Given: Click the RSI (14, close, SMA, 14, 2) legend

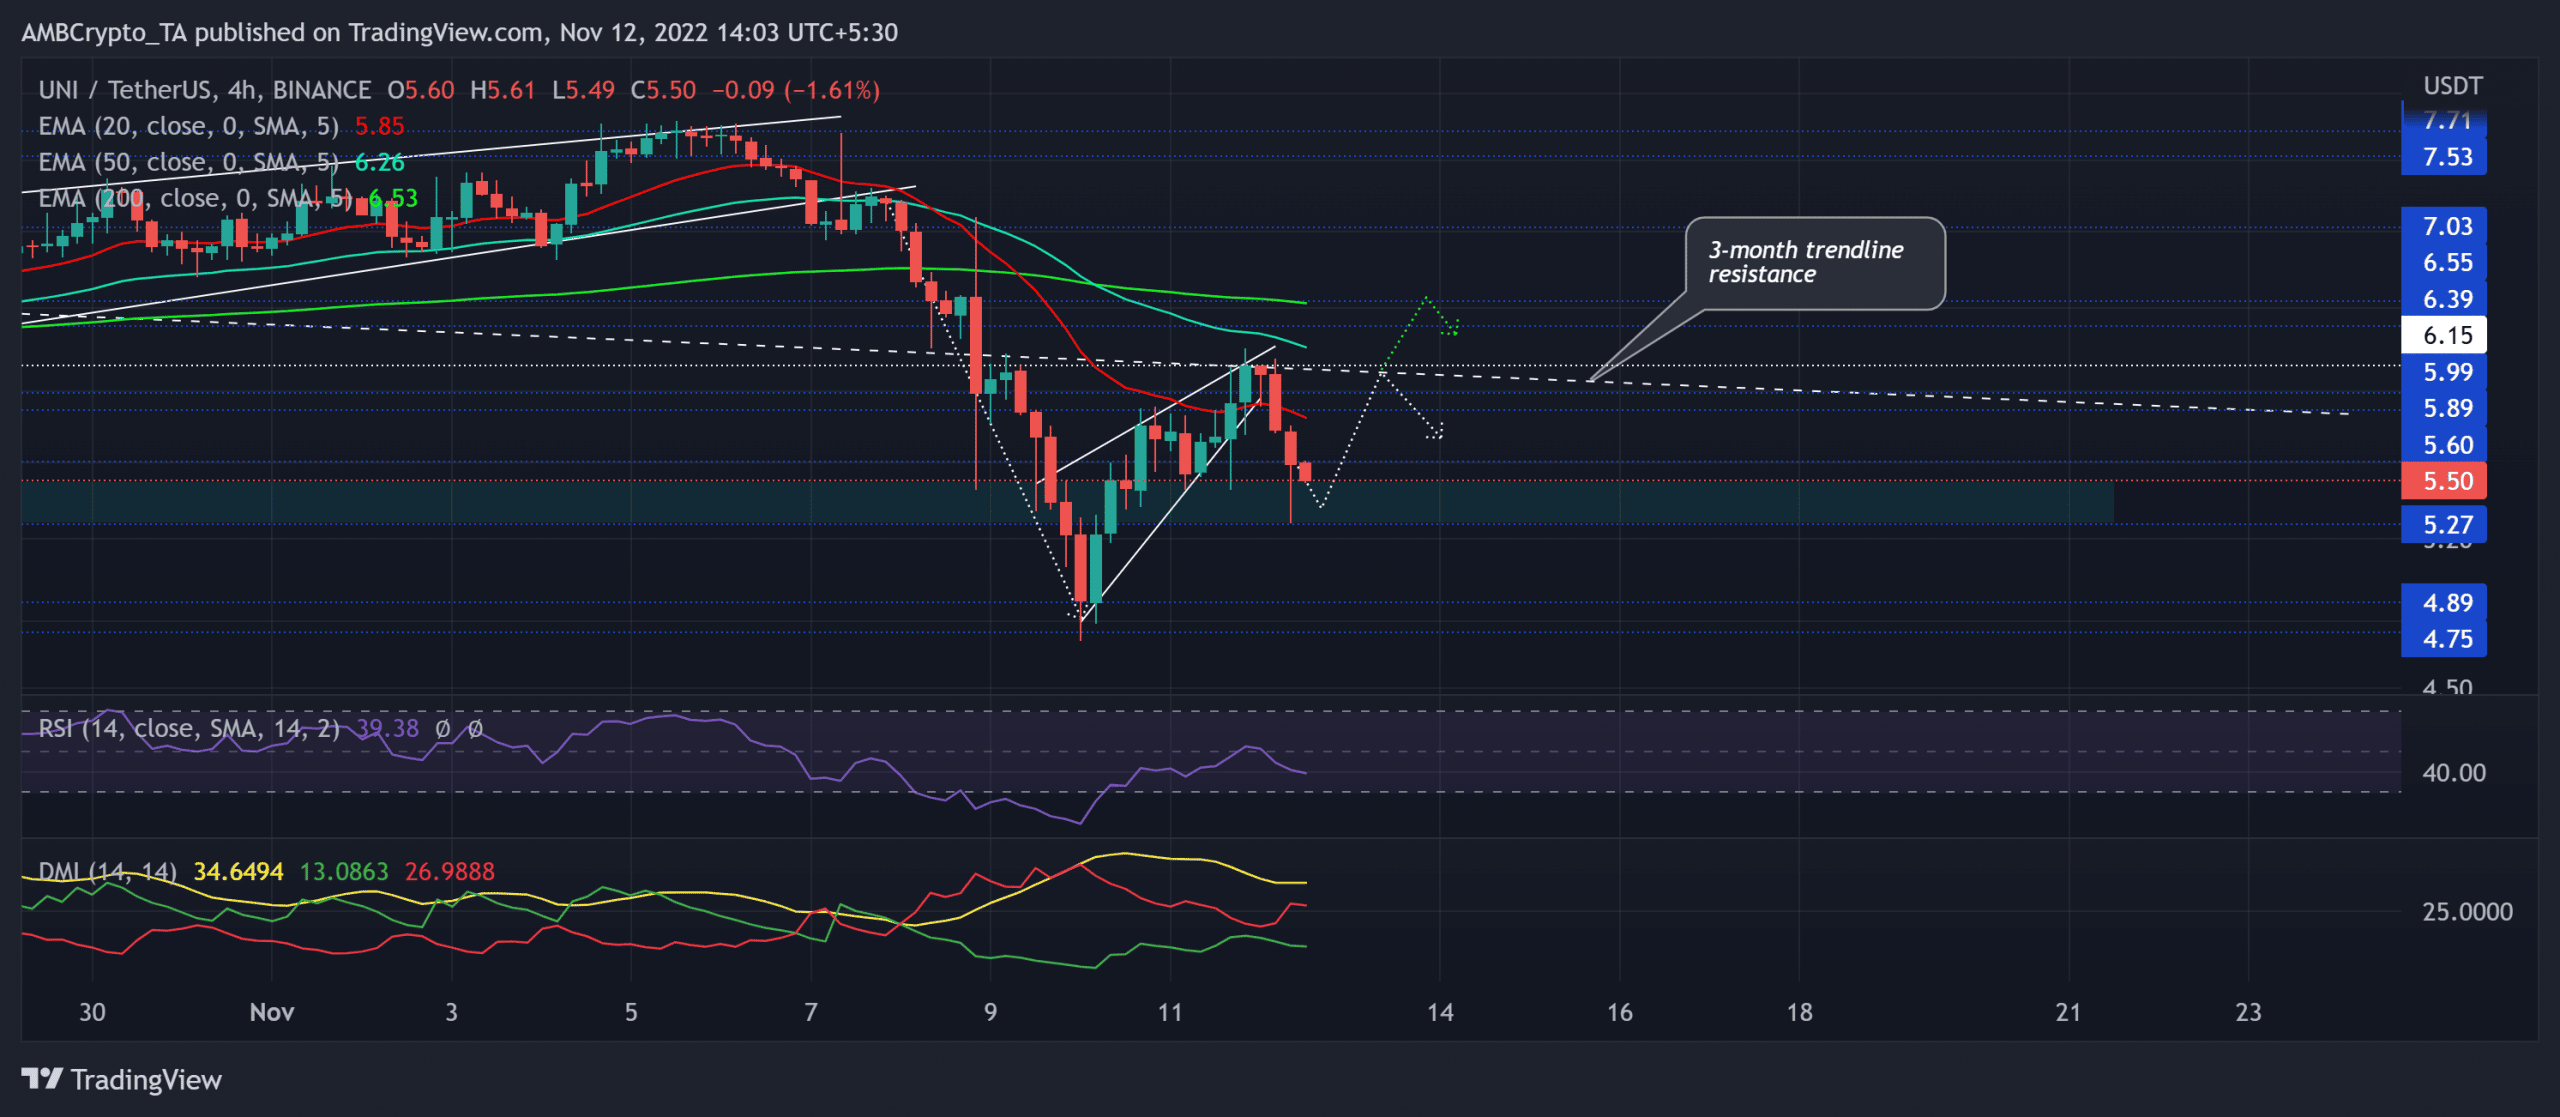Looking at the screenshot, I should 189,728.
